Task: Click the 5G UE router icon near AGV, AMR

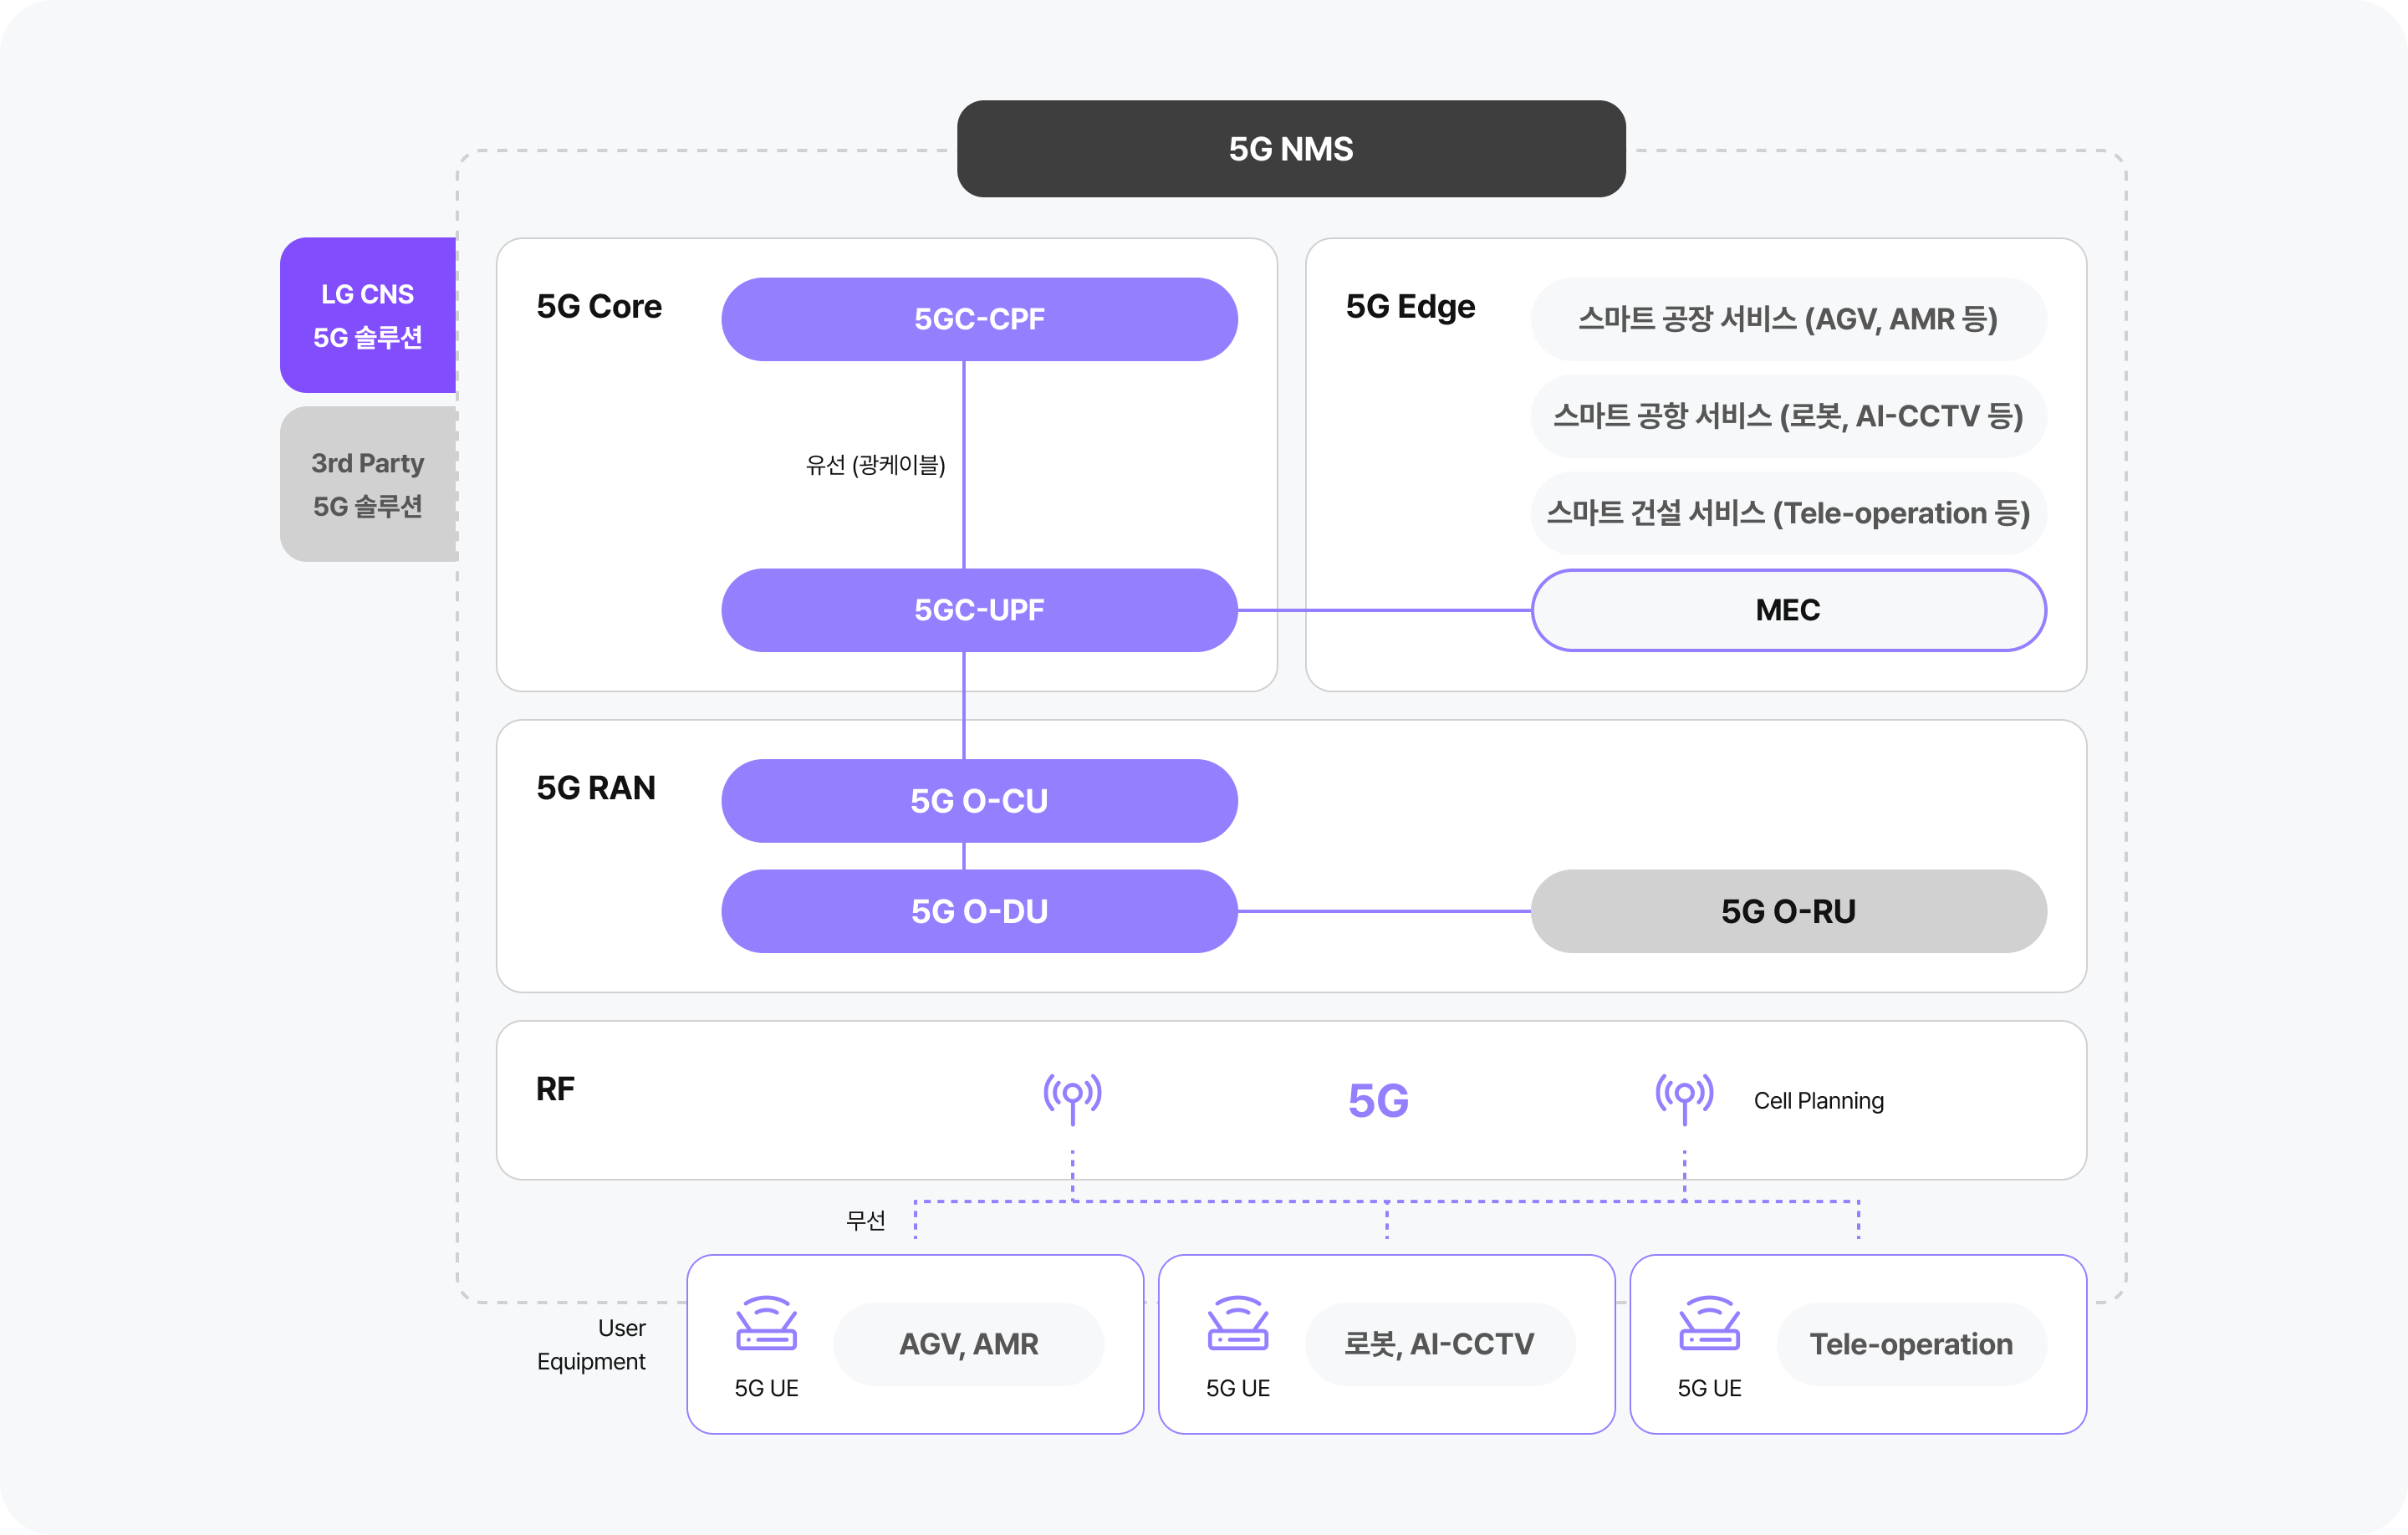Action: tap(766, 1324)
